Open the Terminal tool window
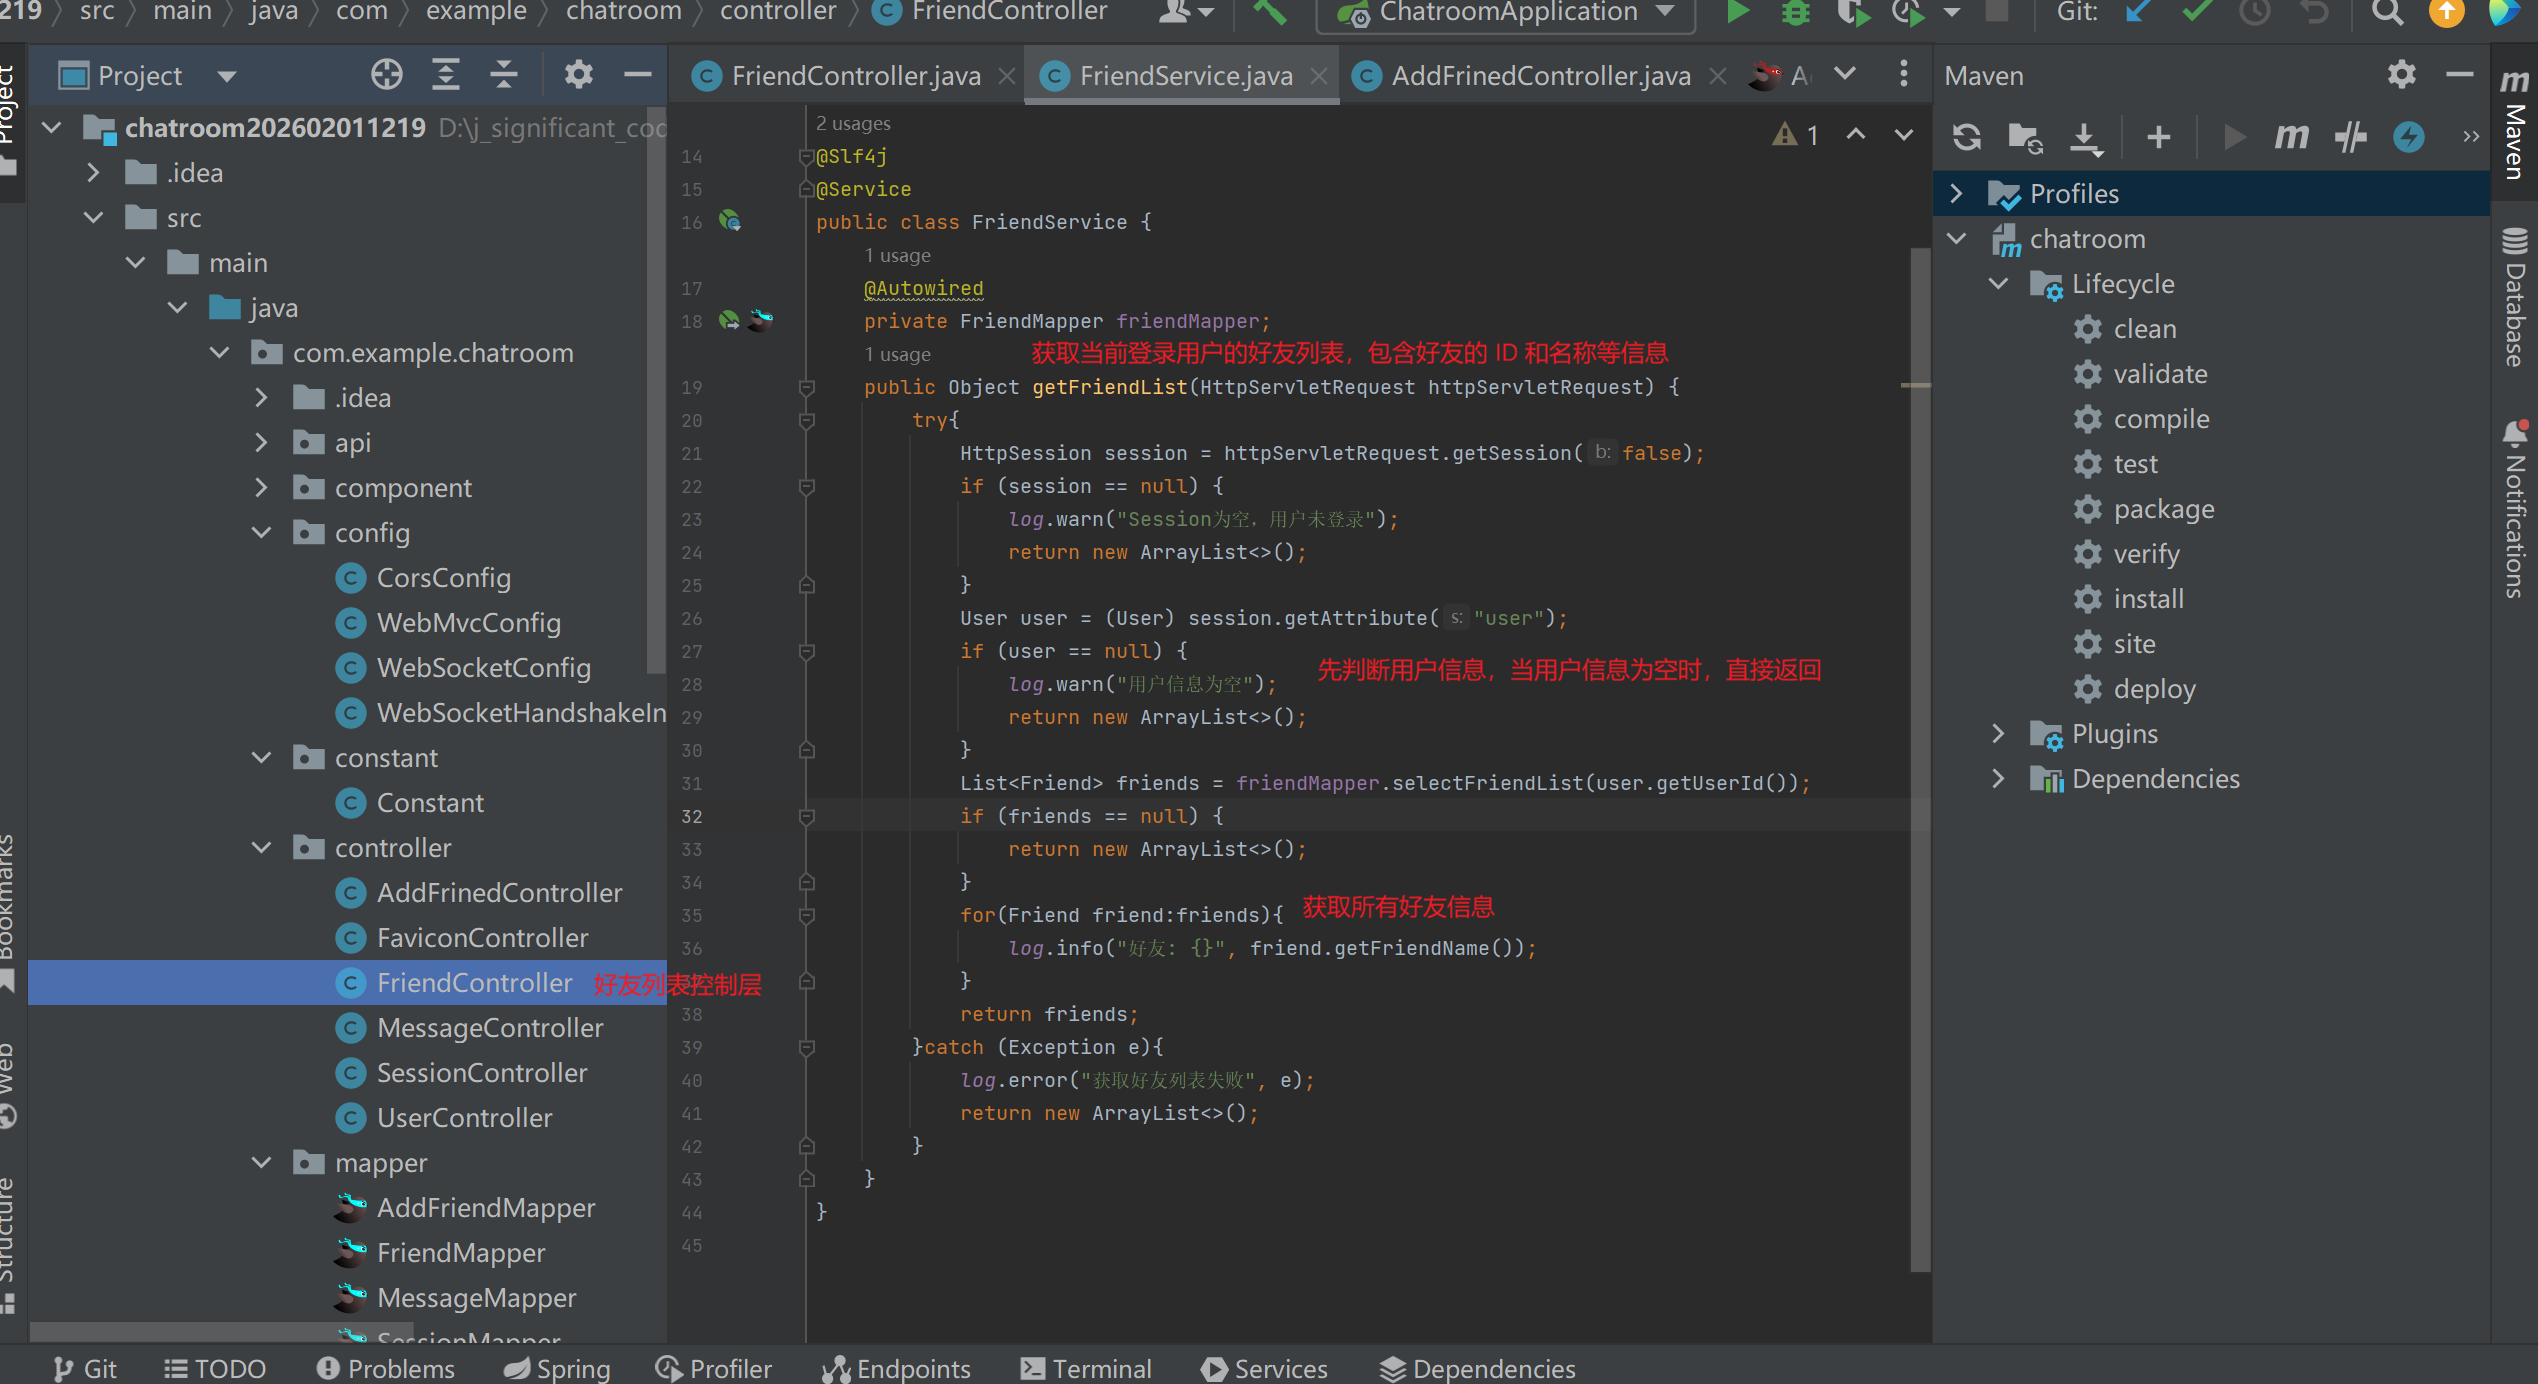This screenshot has height=1384, width=2538. [x=1086, y=1368]
